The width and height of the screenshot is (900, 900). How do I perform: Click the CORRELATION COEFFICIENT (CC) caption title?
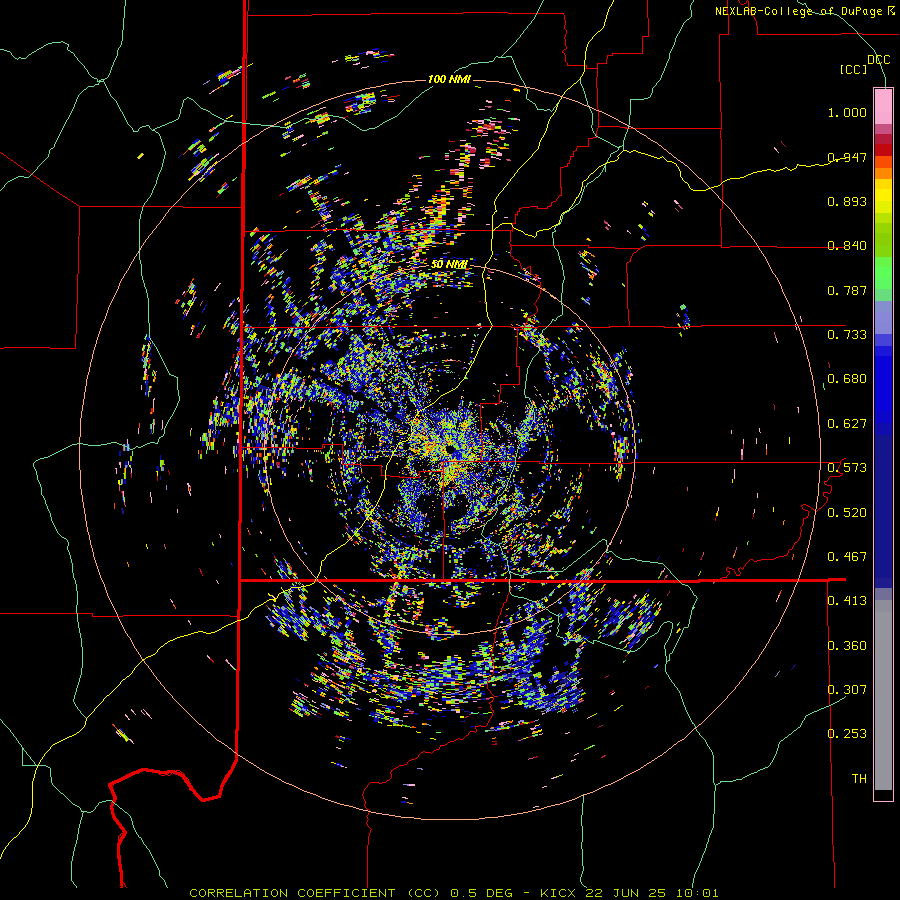pos(315,893)
